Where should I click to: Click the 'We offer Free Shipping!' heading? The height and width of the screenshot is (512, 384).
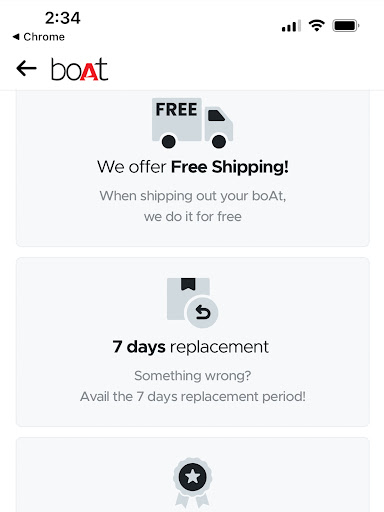pyautogui.click(x=193, y=167)
